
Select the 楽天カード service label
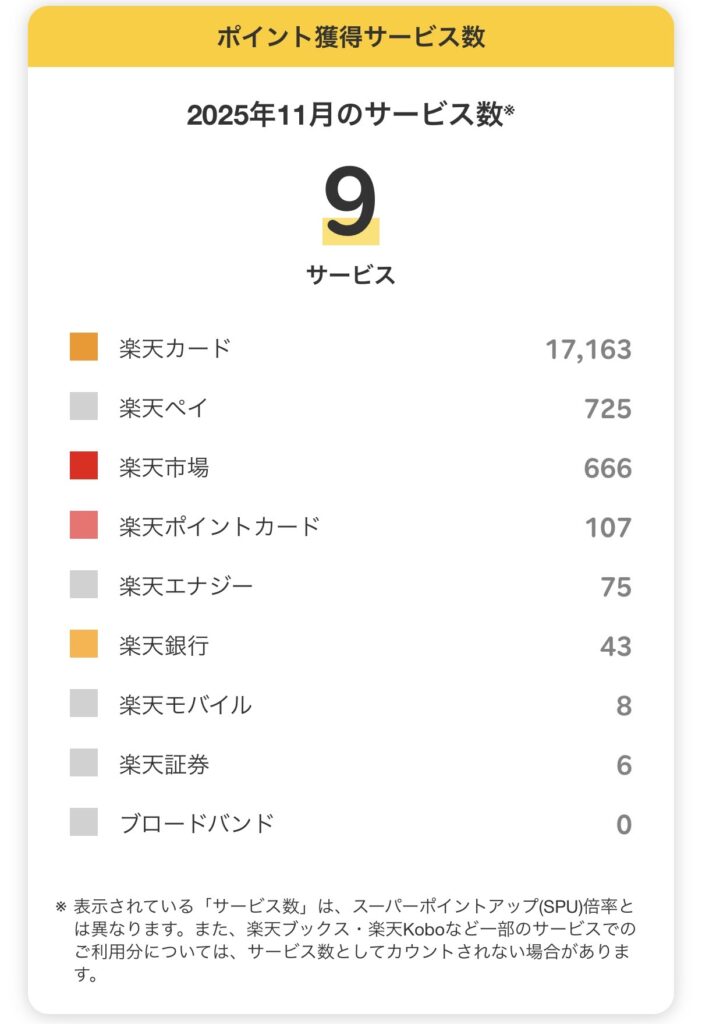(175, 348)
